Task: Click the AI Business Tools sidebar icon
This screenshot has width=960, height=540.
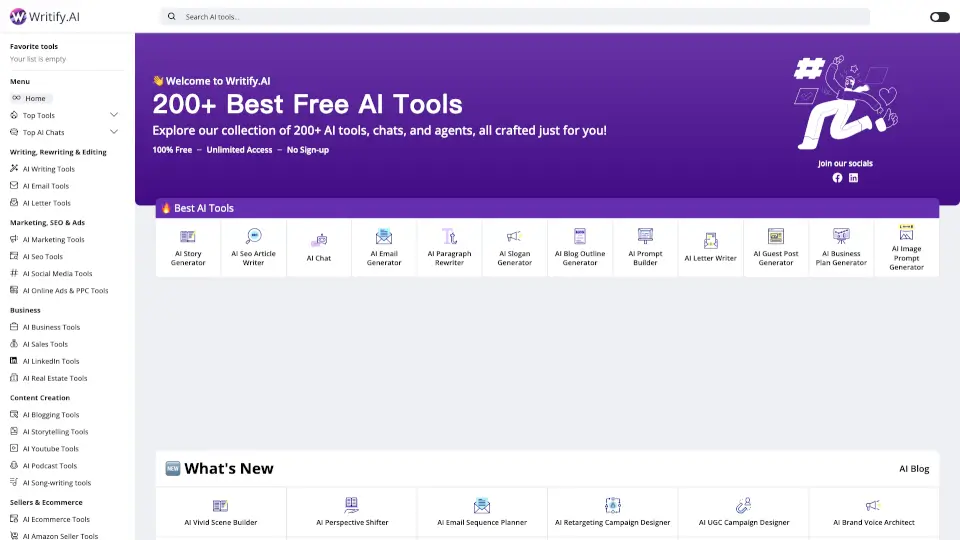Action: pos(14,327)
